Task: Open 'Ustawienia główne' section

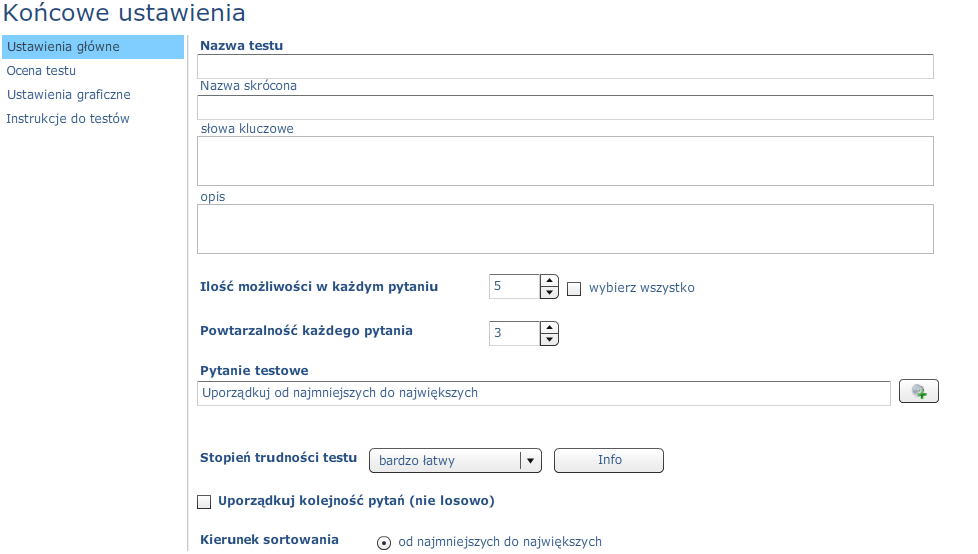Action: coord(93,47)
